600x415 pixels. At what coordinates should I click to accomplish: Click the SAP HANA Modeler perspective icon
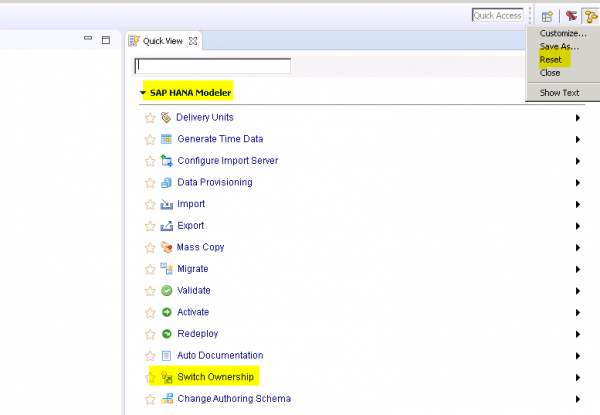(591, 16)
